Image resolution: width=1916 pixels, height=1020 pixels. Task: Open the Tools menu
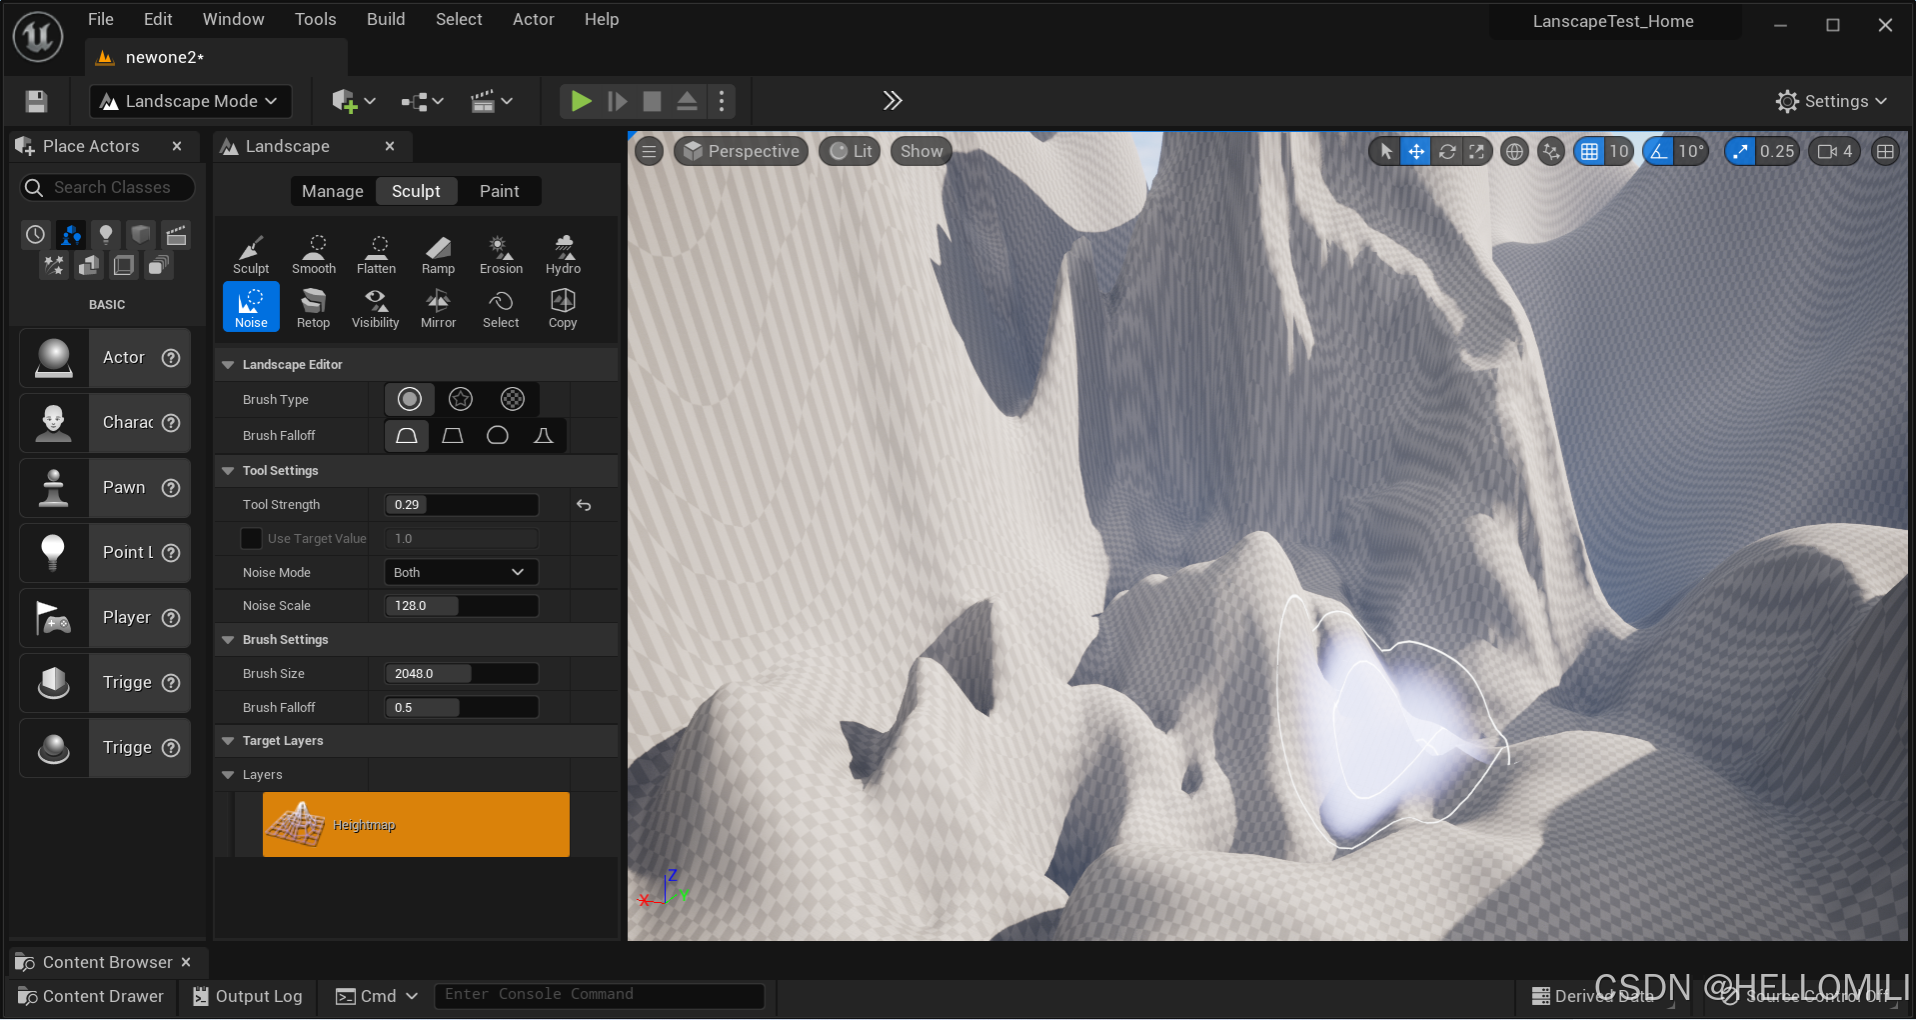click(x=315, y=19)
